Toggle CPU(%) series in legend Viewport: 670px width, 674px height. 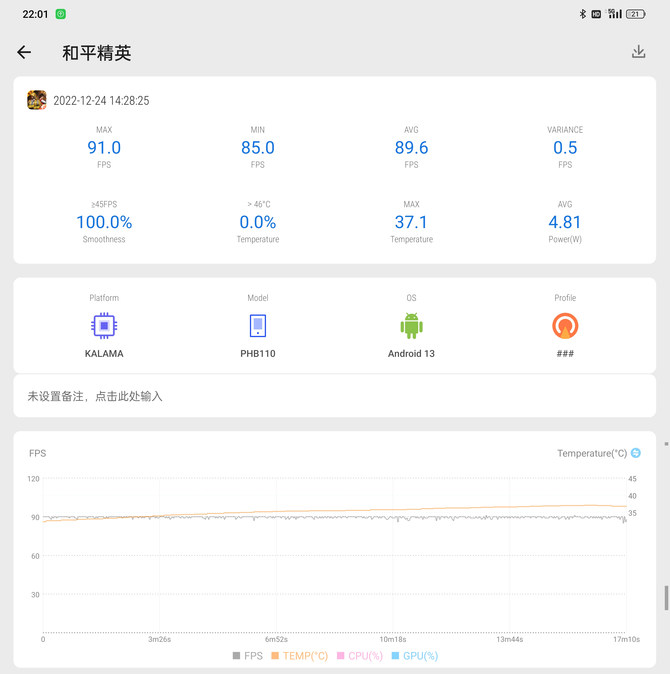[359, 656]
